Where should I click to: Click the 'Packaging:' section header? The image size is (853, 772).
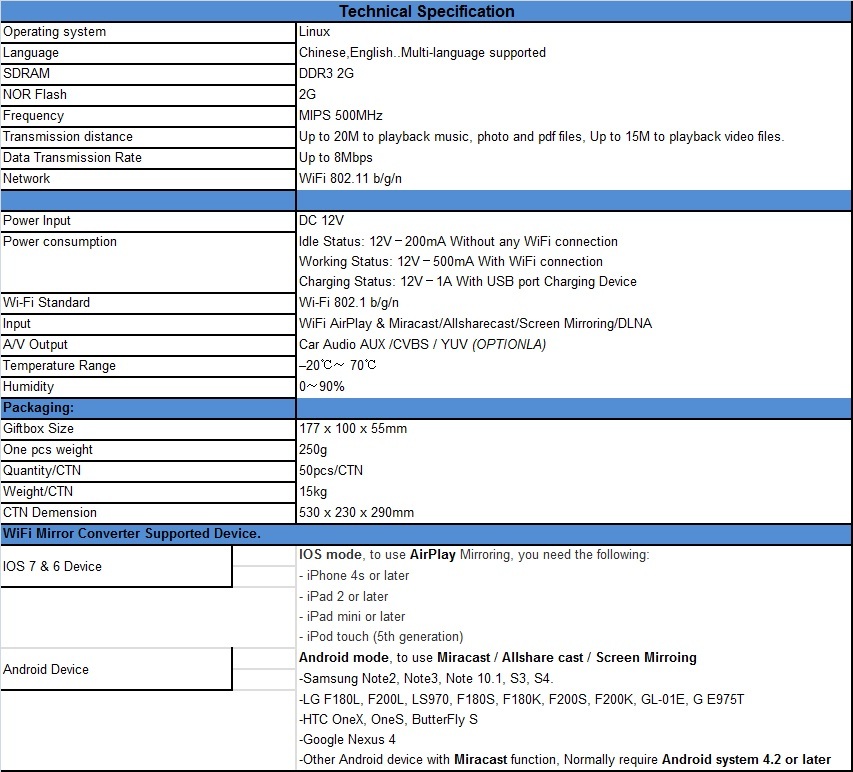pyautogui.click(x=39, y=407)
